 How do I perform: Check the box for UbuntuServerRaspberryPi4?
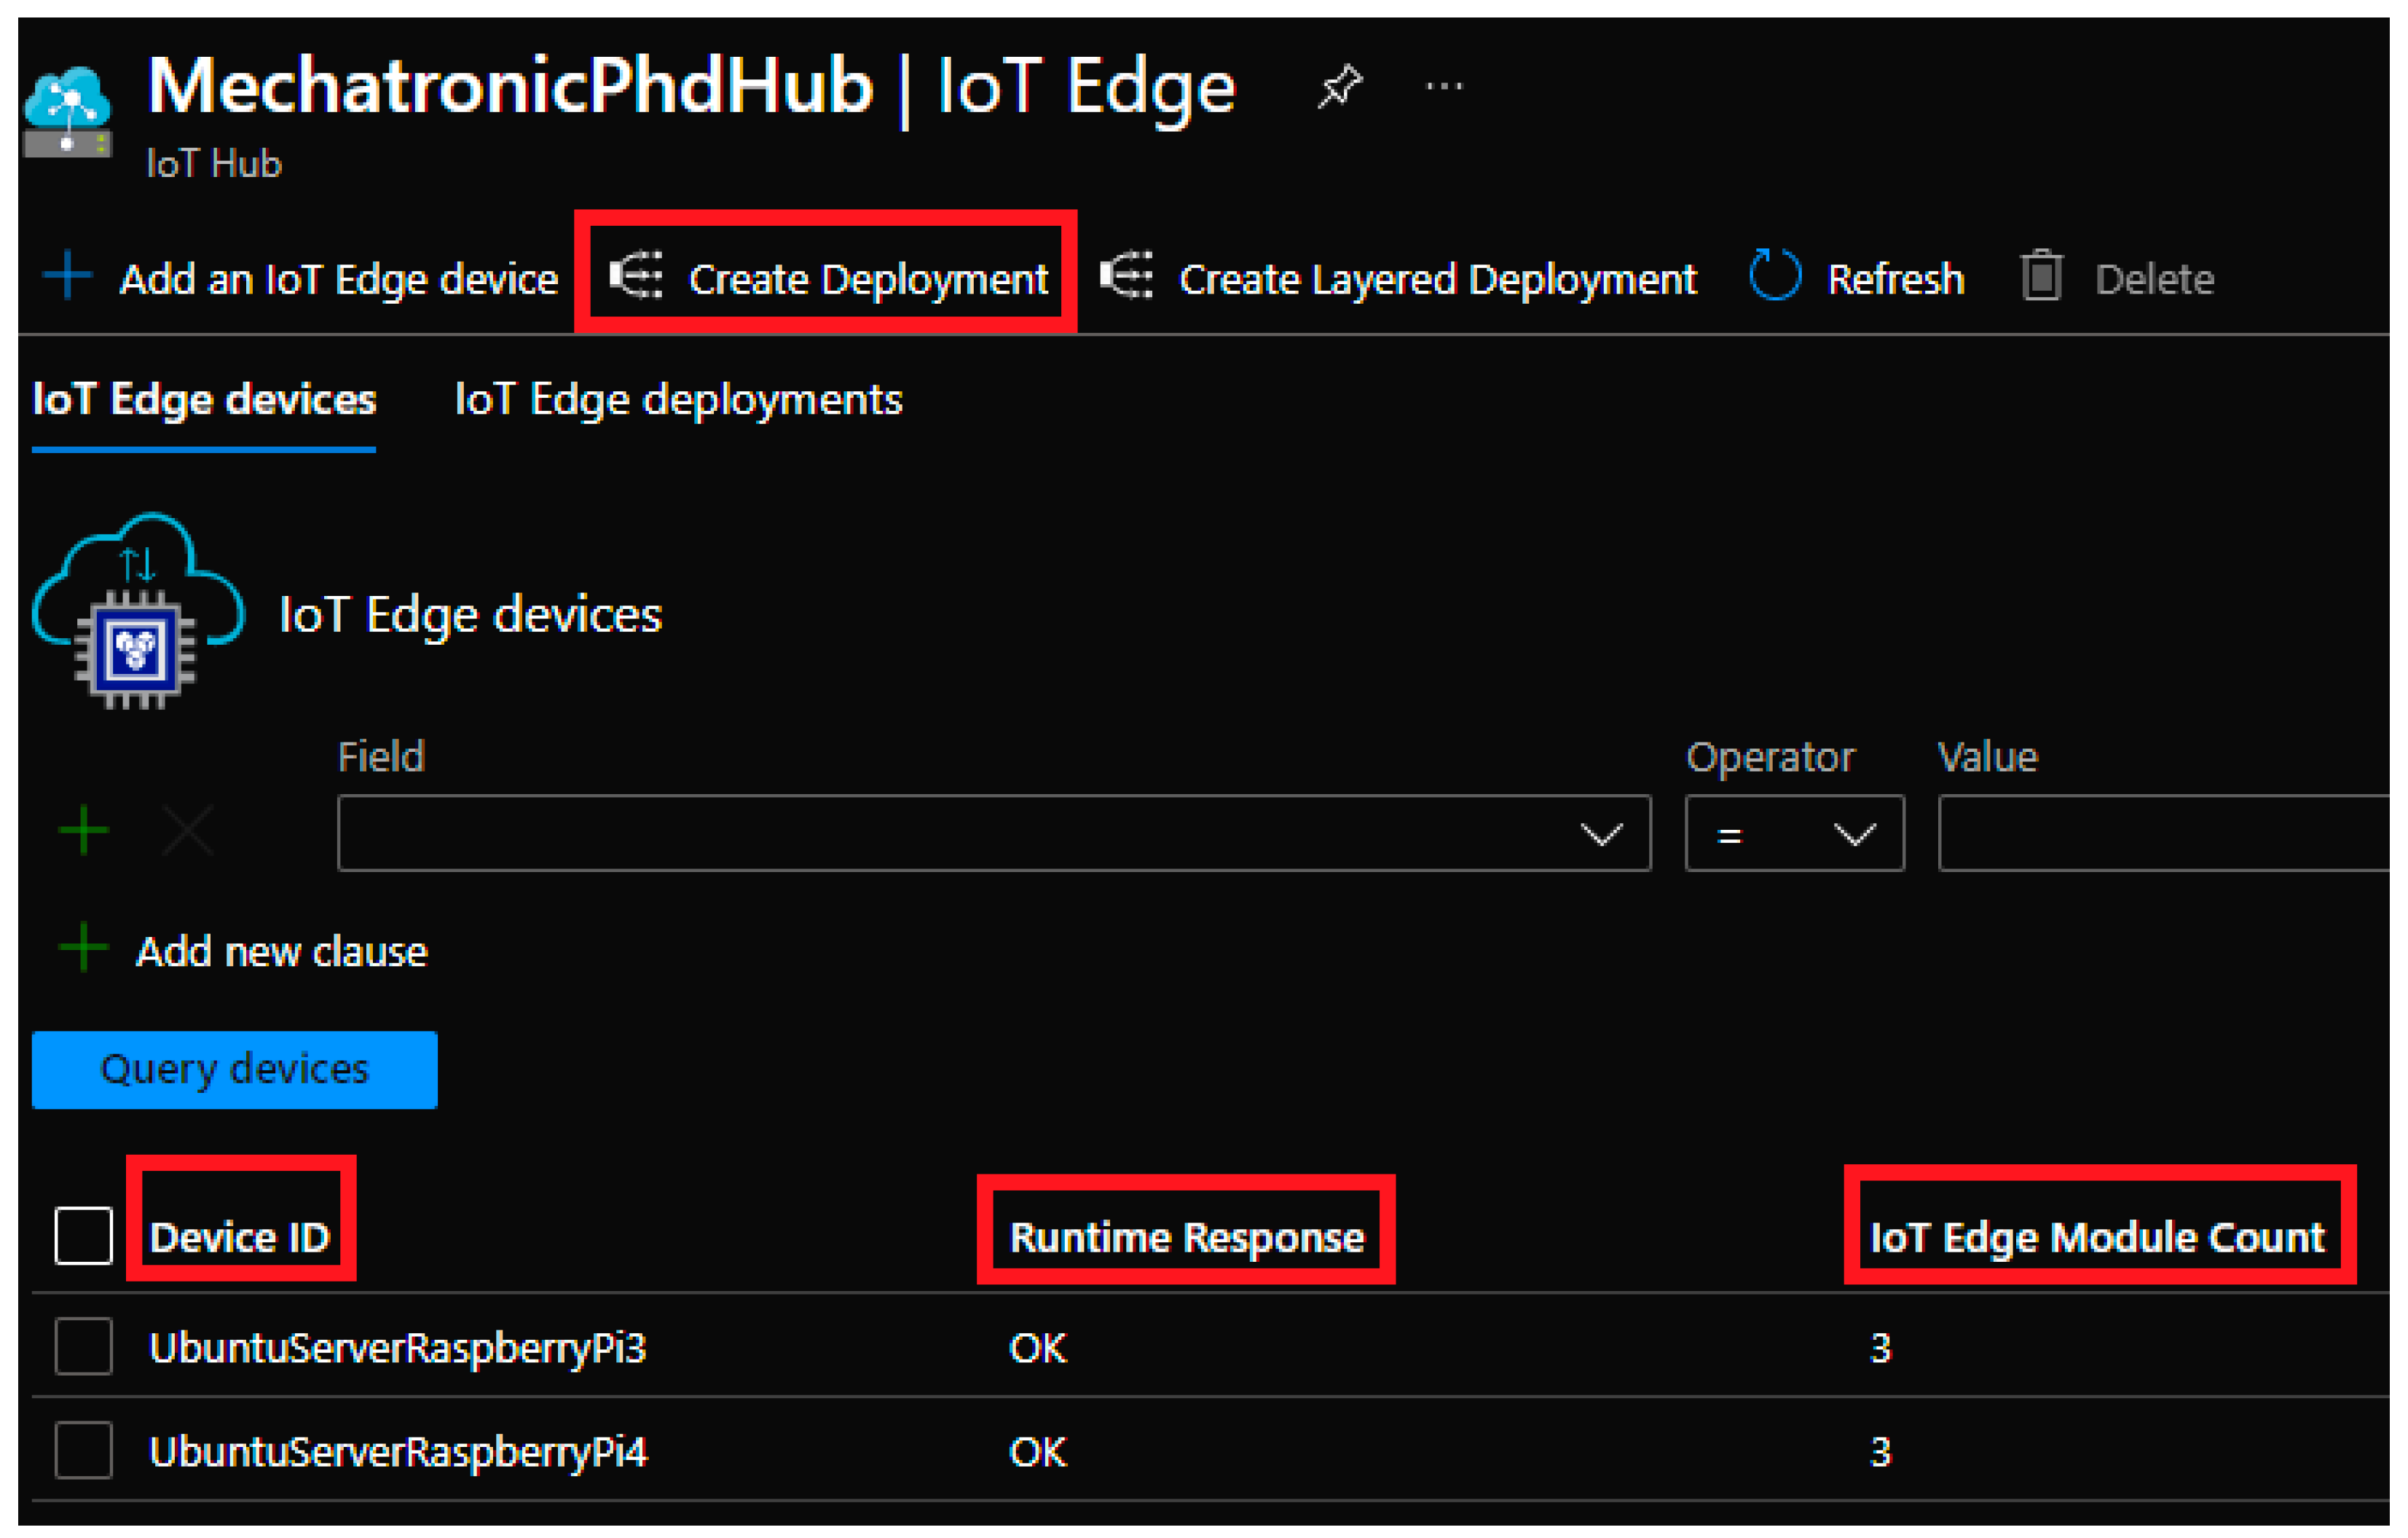83,1450
